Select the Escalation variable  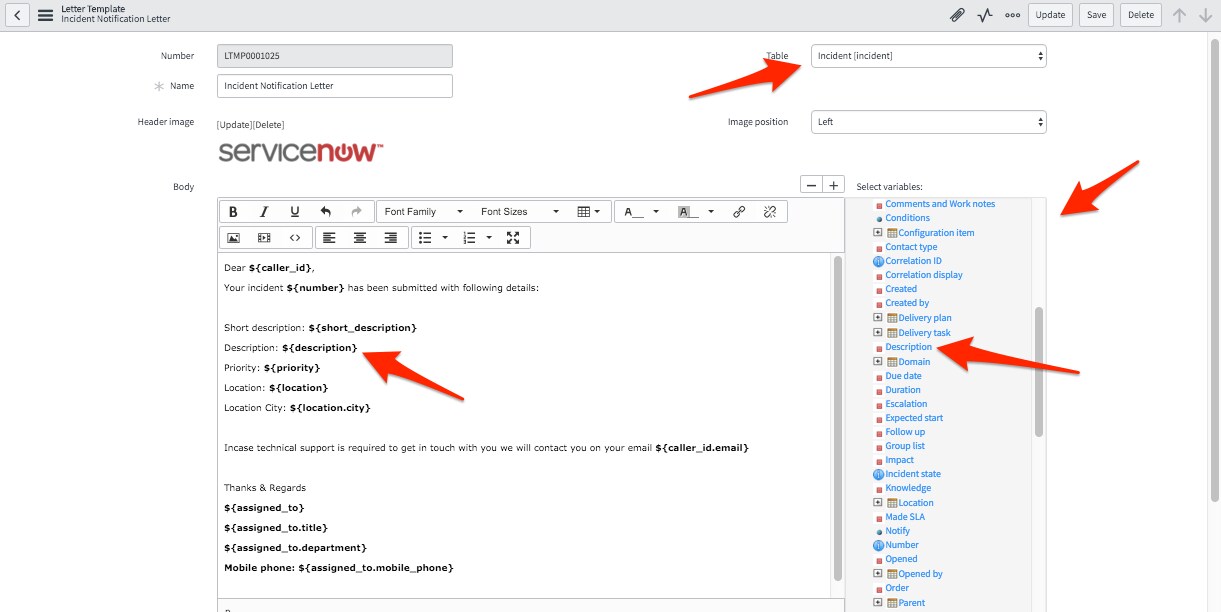pyautogui.click(x=906, y=404)
